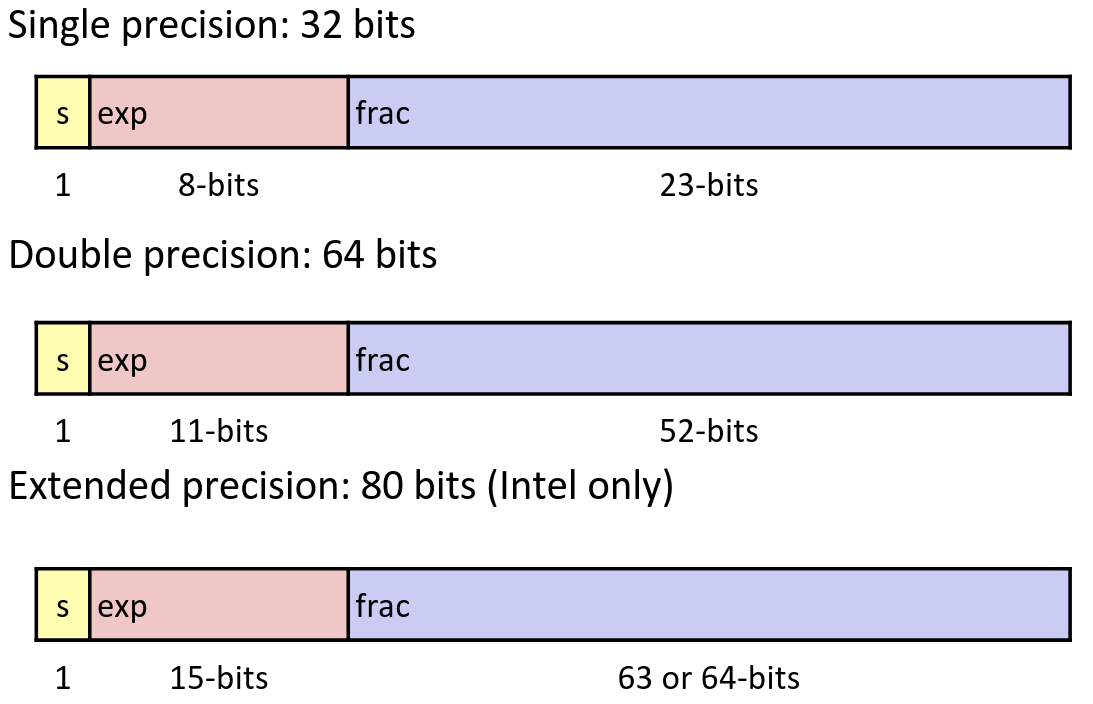Click the blue frac field of extended precision
The image size is (1093, 704).
click(x=710, y=604)
